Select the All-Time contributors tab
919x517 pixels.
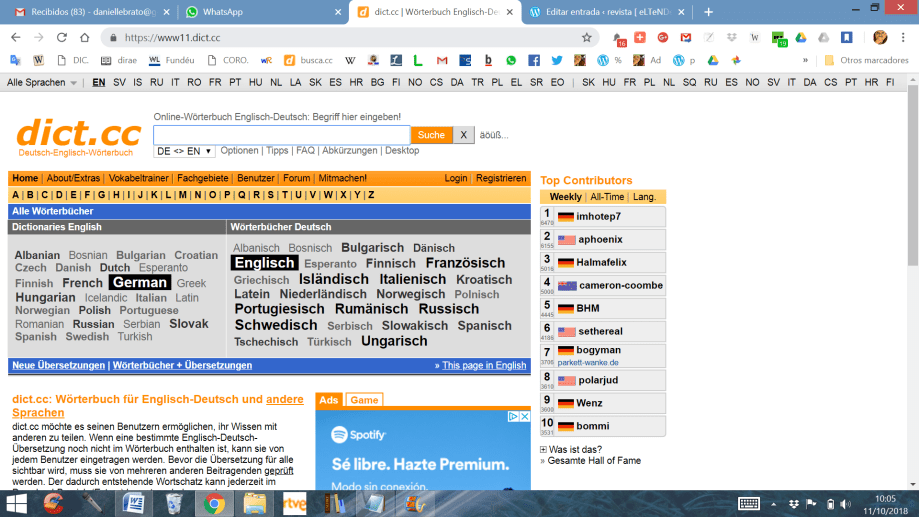(607, 197)
